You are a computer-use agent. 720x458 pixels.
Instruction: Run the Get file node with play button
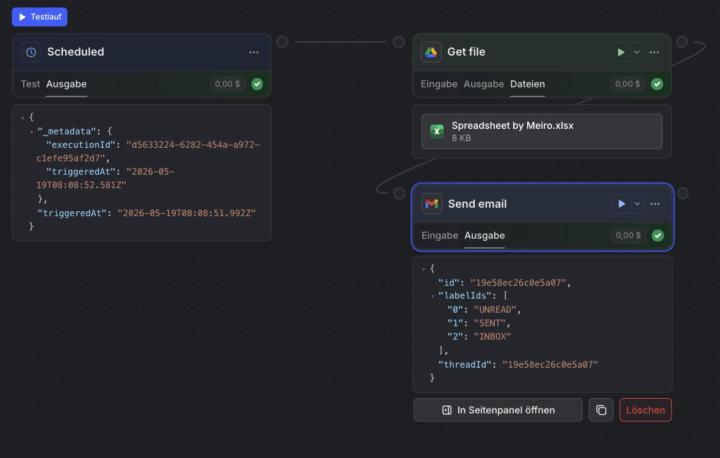coord(621,52)
